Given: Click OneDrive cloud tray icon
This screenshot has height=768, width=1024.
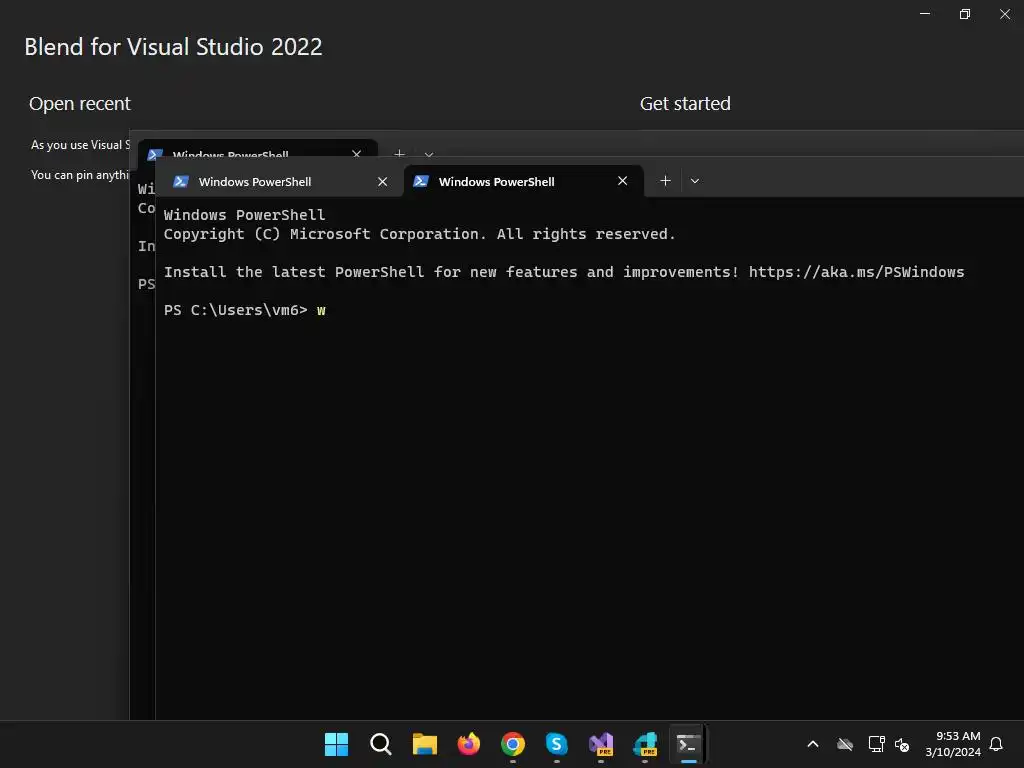Looking at the screenshot, I should (x=845, y=744).
